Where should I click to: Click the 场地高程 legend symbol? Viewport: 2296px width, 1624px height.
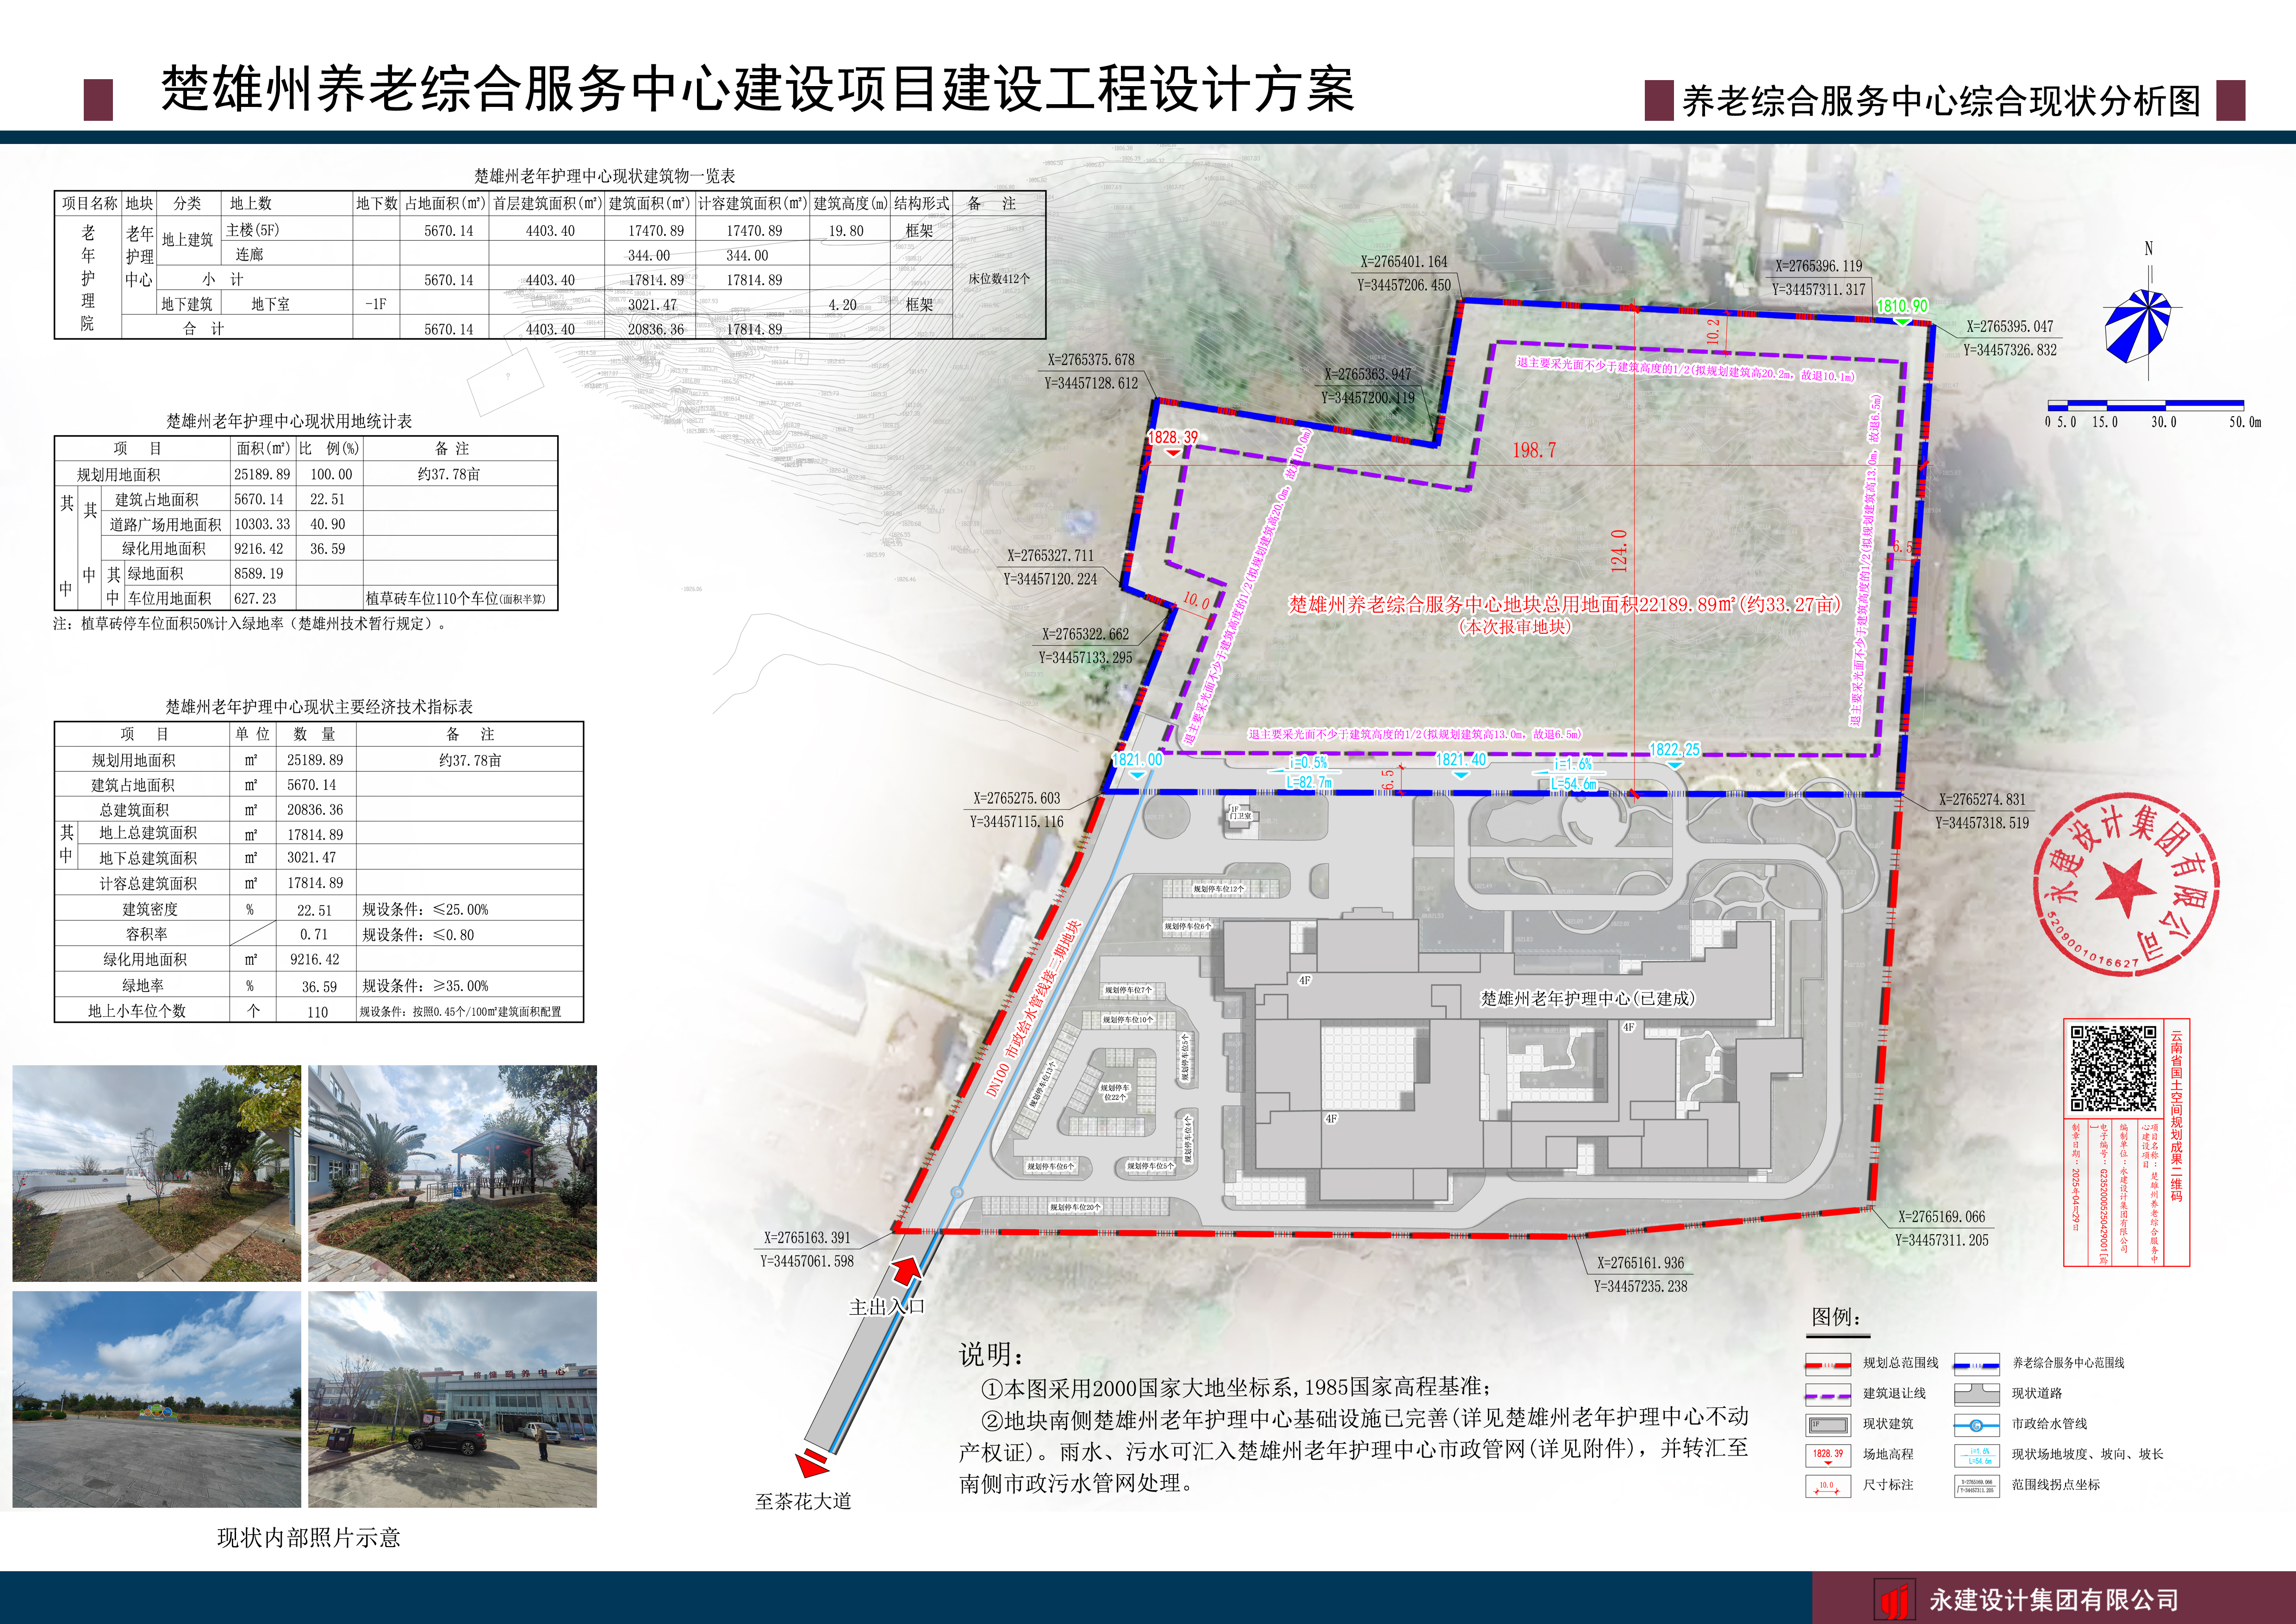coord(1828,1455)
